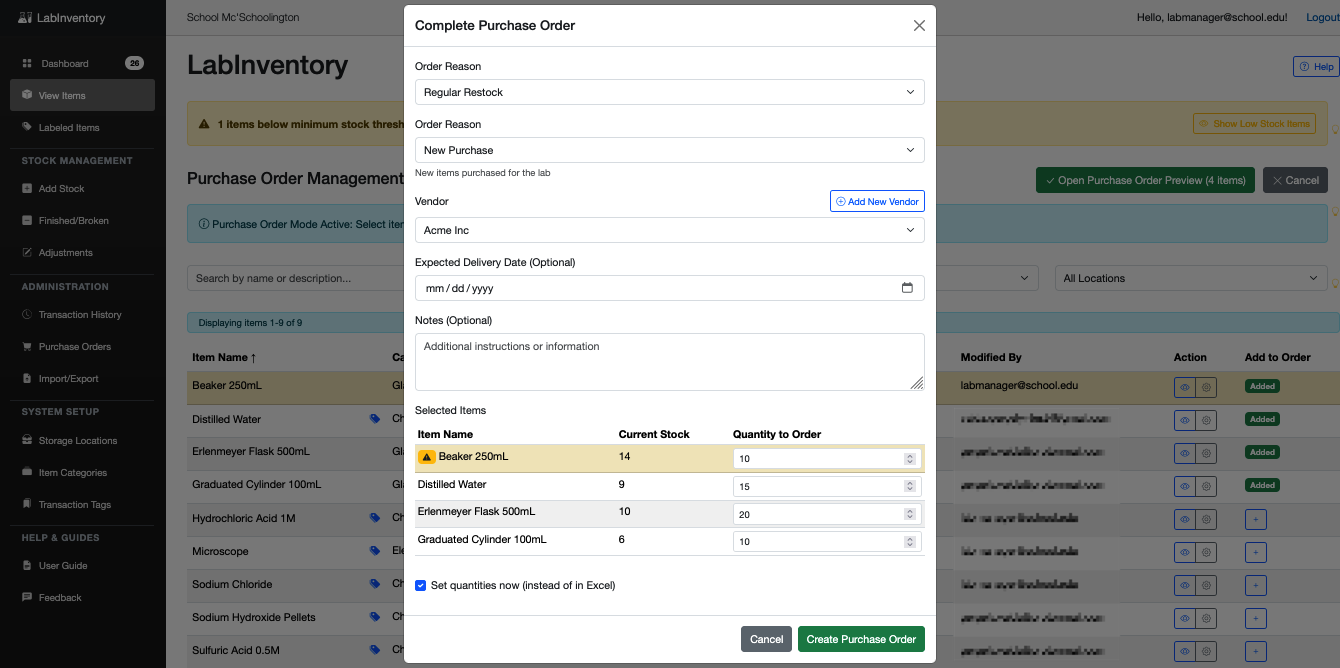Click Create Purchase Order button

861,639
